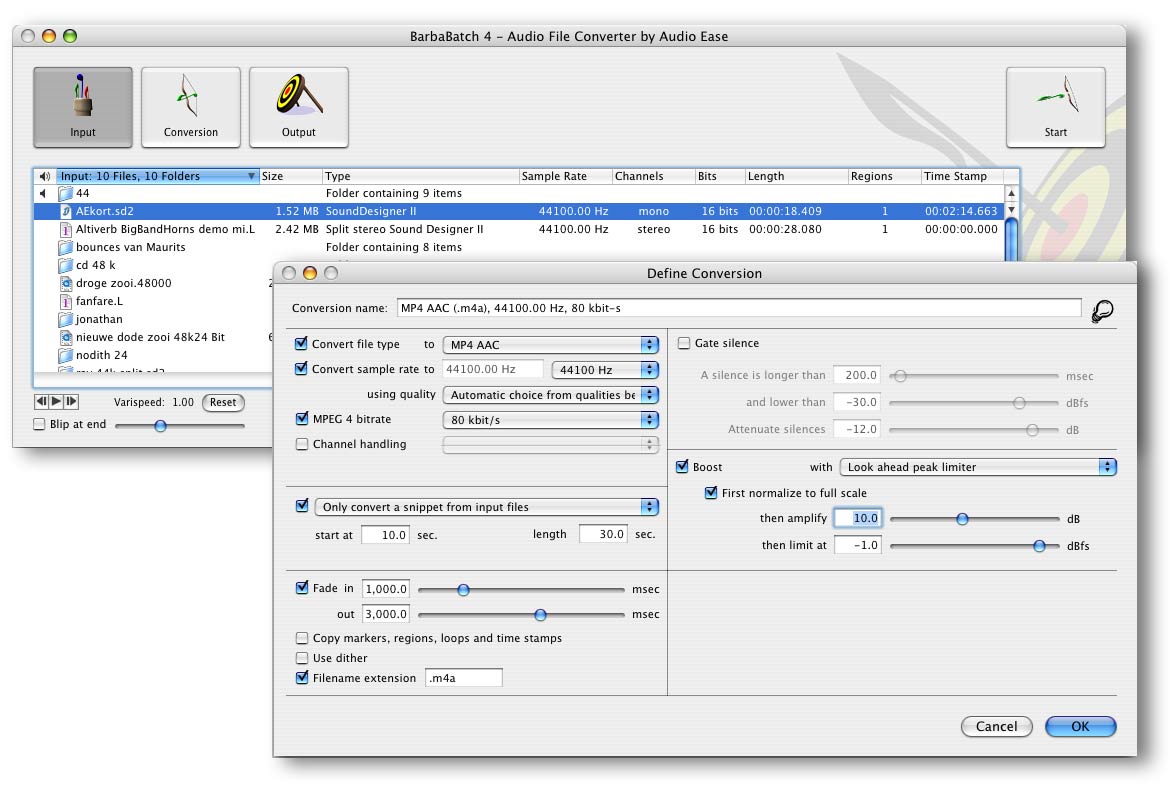
Task: Click the step-forward playback button
Action: [71, 401]
